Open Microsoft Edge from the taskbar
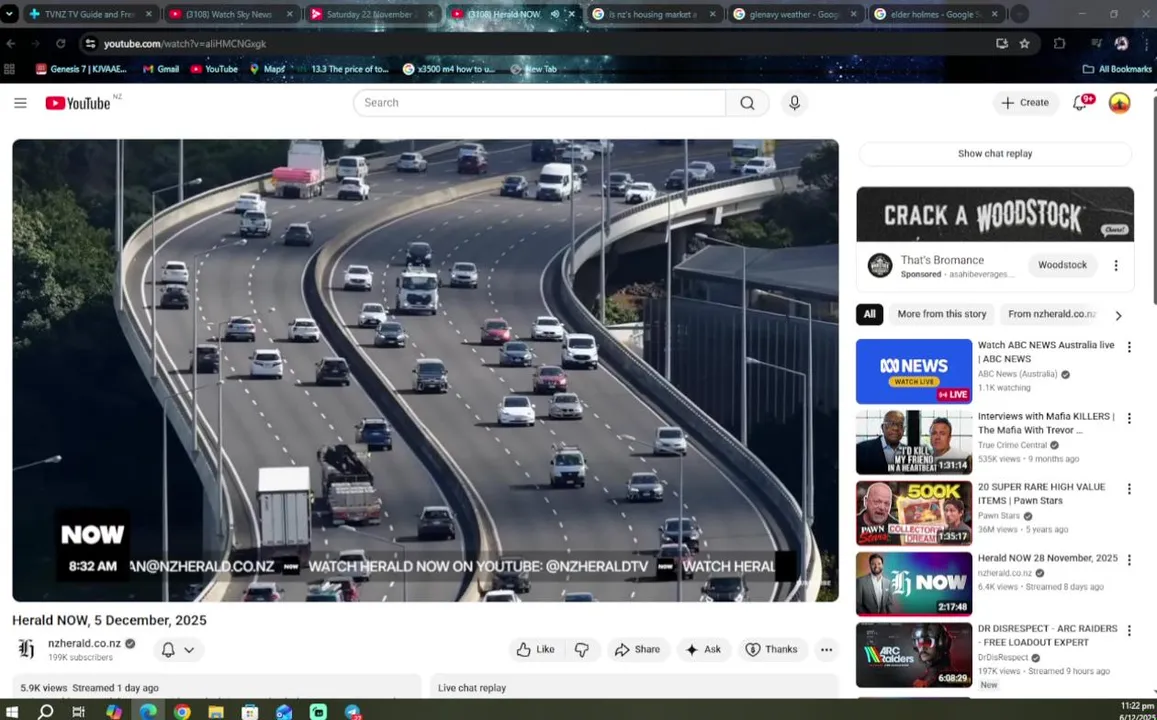 point(148,711)
